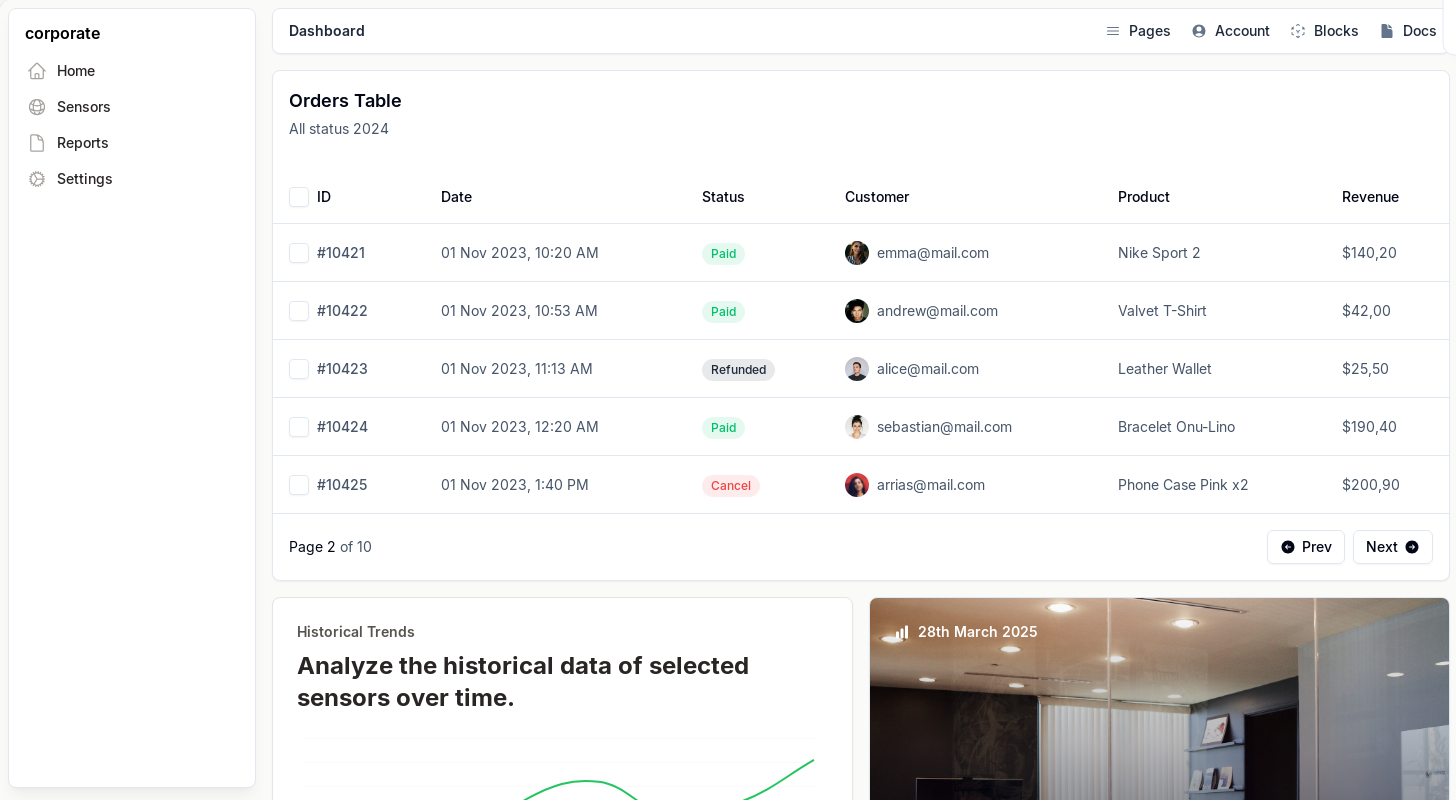Click the Cancel status badge on #10425
The height and width of the screenshot is (800, 1456).
click(730, 486)
